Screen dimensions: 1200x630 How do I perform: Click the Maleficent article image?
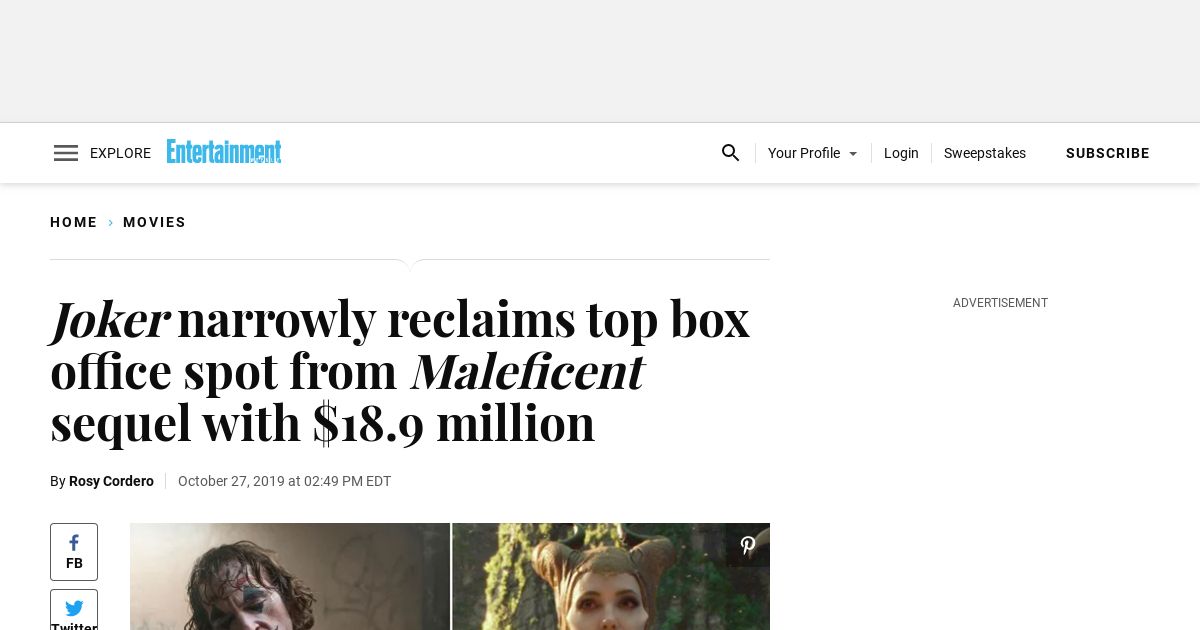pyautogui.click(x=611, y=576)
